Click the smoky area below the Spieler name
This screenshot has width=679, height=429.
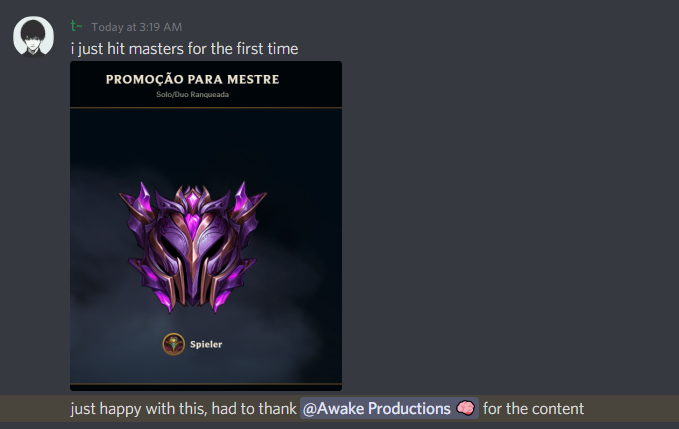pos(206,369)
